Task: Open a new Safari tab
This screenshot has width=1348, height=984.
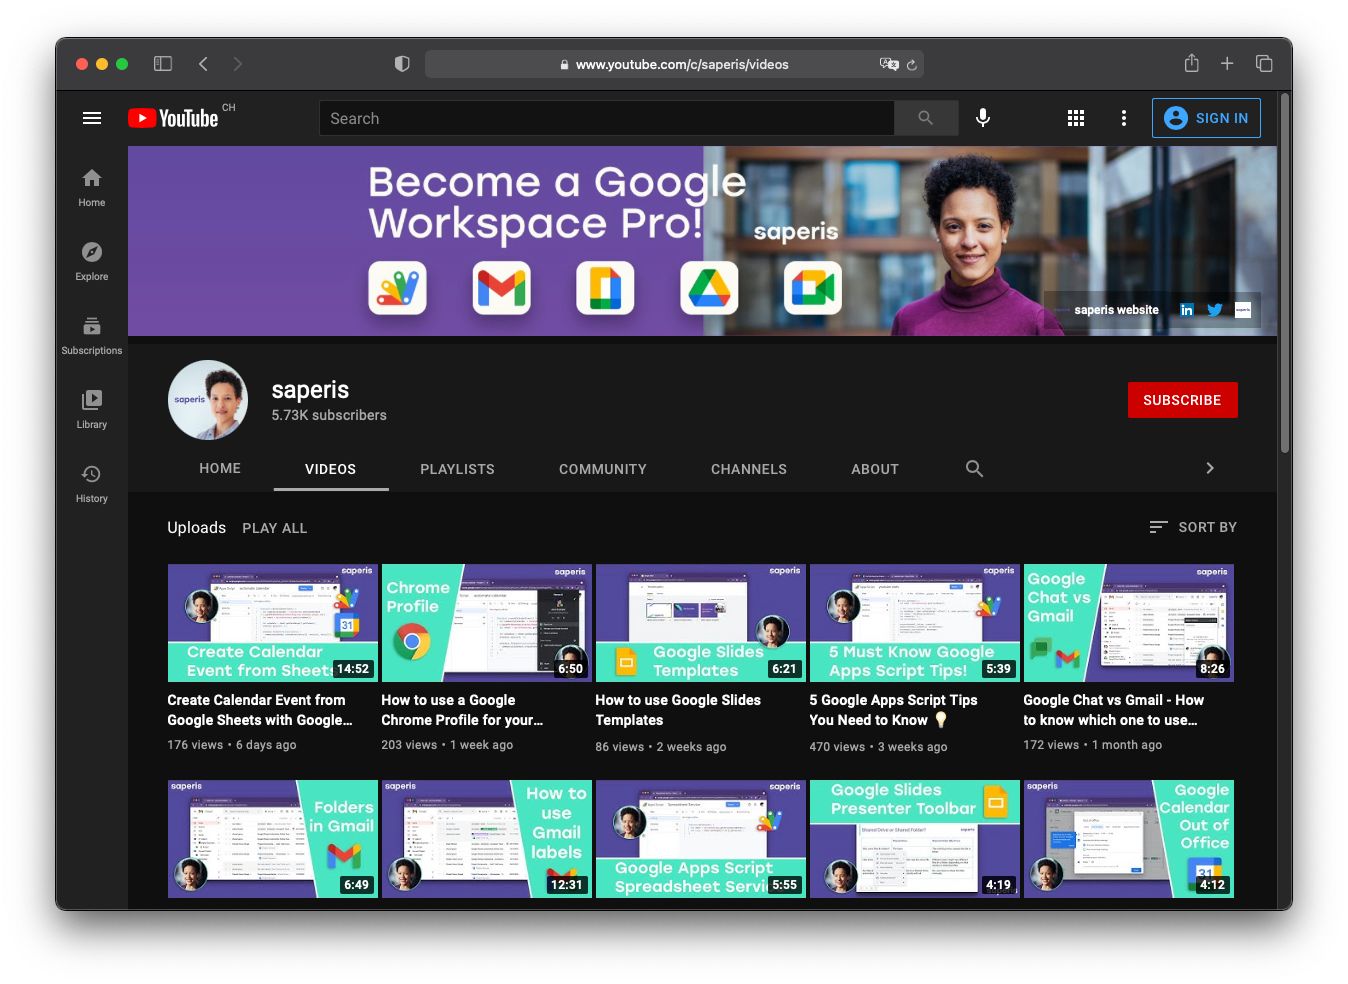Action: point(1227,64)
